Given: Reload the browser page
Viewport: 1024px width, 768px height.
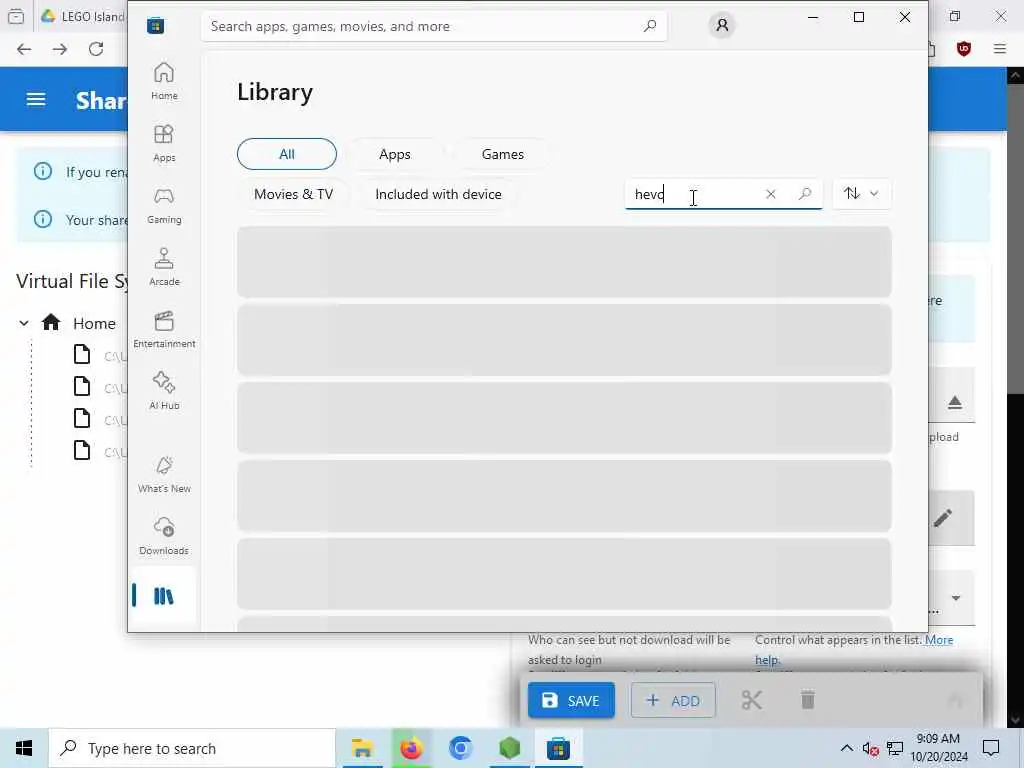Looking at the screenshot, I should (x=96, y=49).
